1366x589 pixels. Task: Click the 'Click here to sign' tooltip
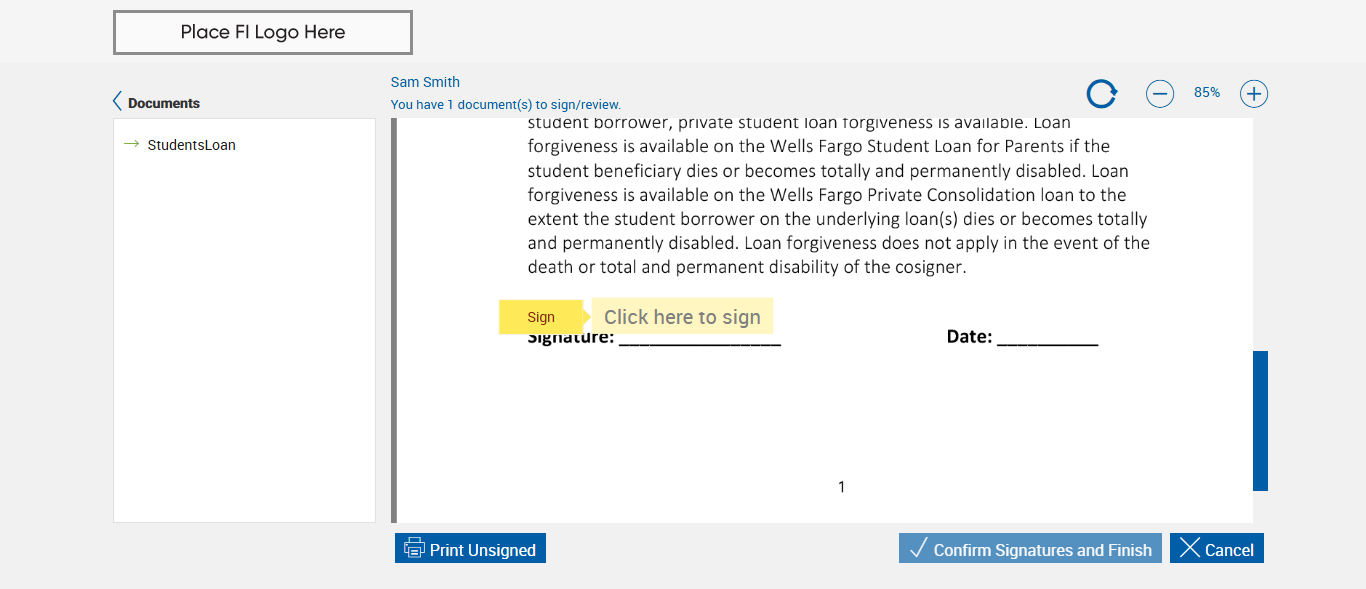[682, 317]
